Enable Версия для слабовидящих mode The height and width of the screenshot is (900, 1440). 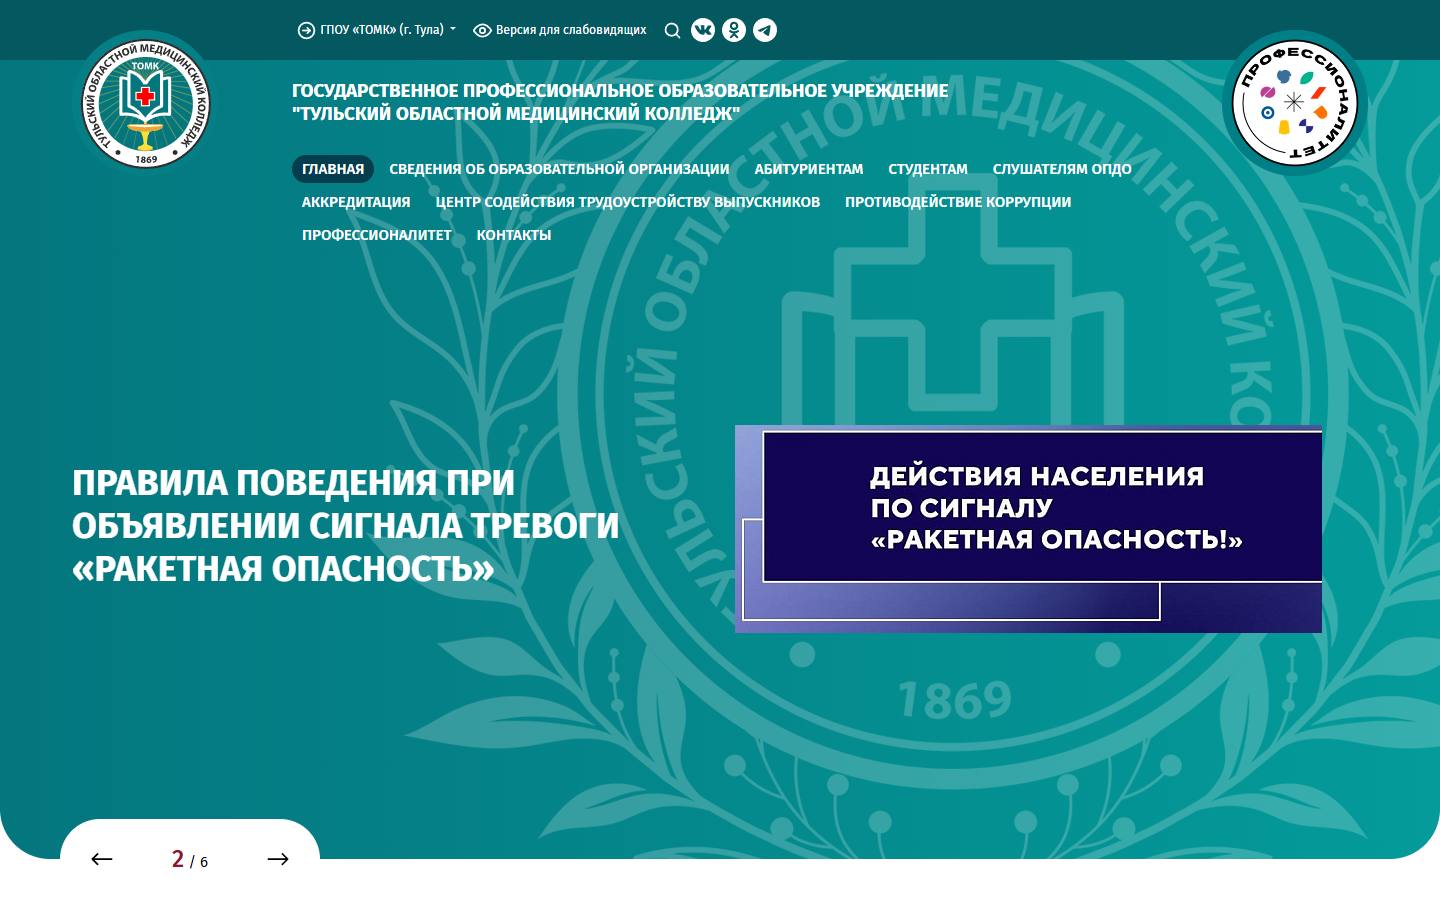(559, 30)
